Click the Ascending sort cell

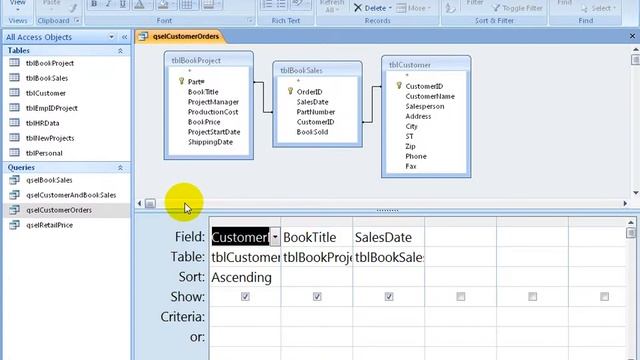point(245,277)
